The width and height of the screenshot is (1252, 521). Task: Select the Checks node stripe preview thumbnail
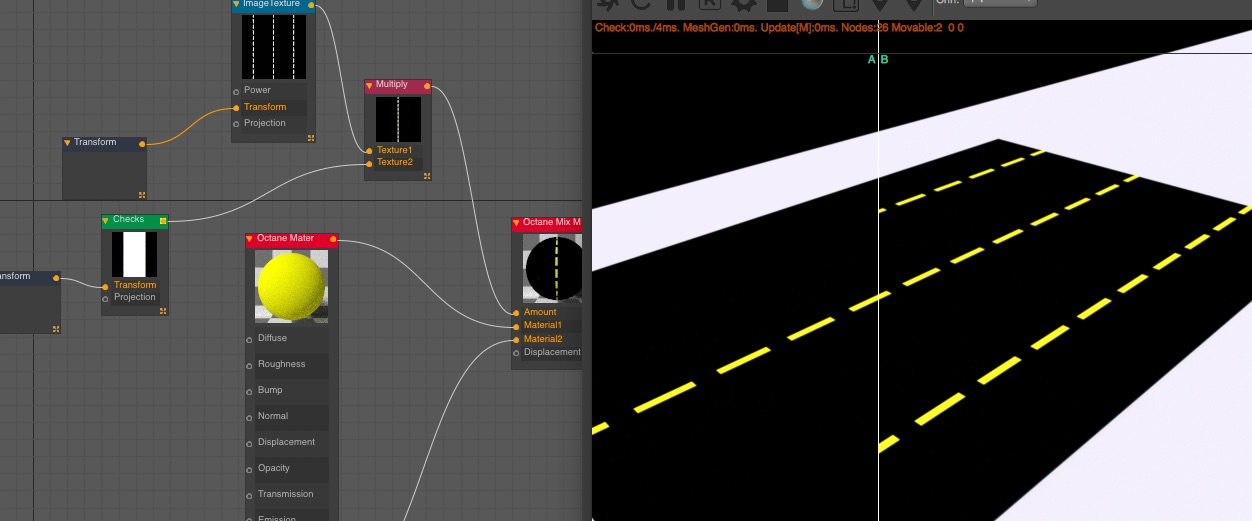coord(134,254)
